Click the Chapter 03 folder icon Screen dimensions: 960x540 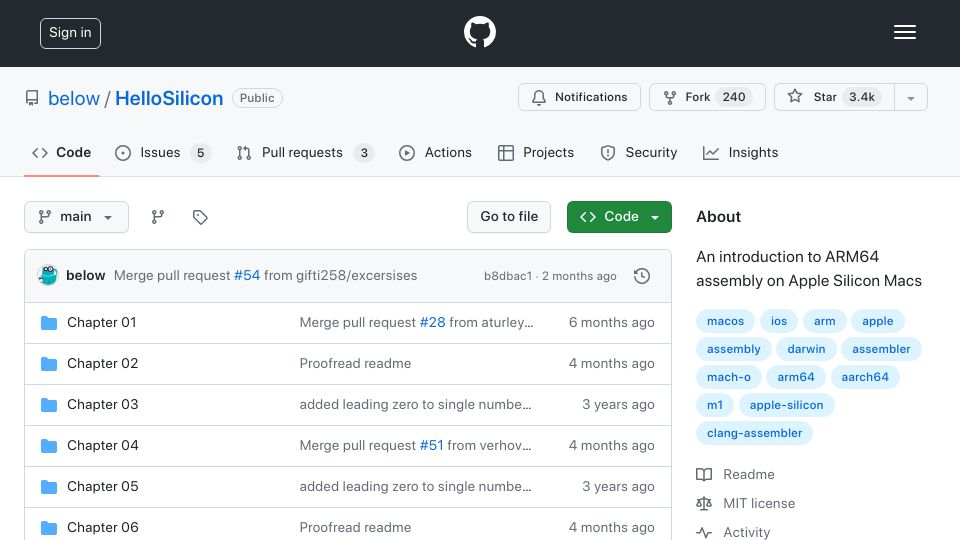point(49,405)
